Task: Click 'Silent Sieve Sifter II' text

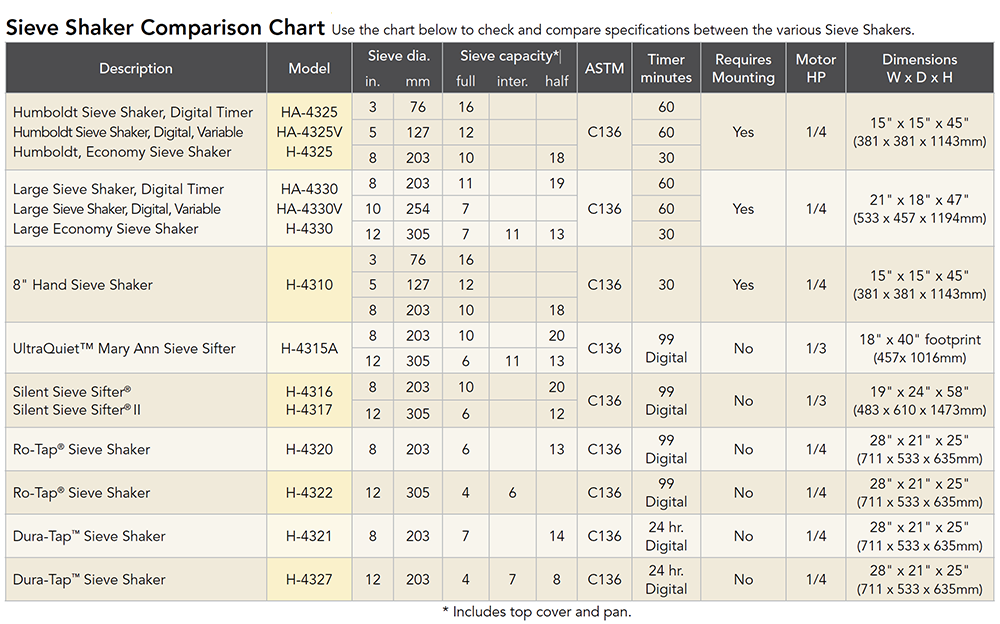Action: click(77, 410)
